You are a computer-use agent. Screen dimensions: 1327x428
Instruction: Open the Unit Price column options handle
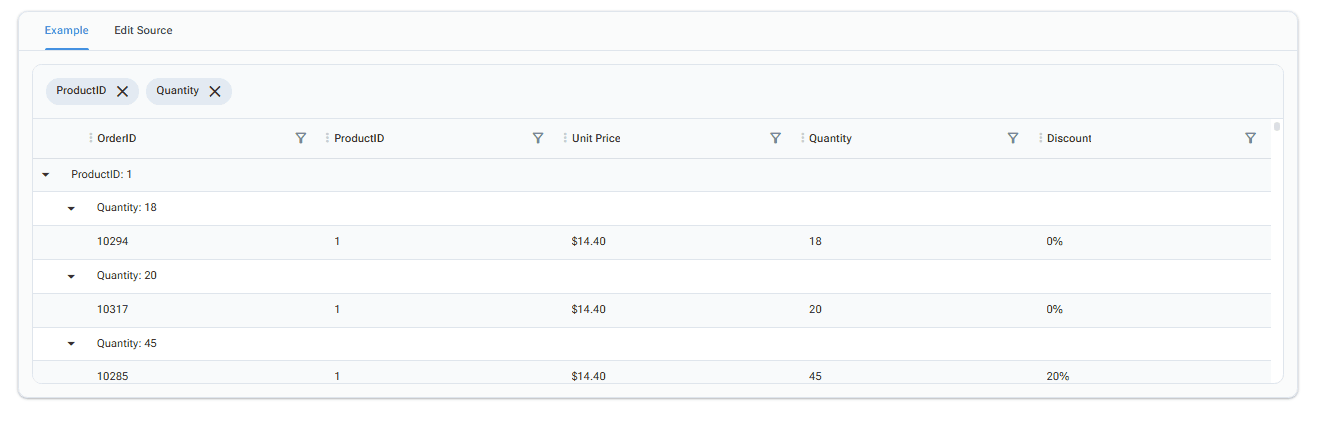coord(565,138)
